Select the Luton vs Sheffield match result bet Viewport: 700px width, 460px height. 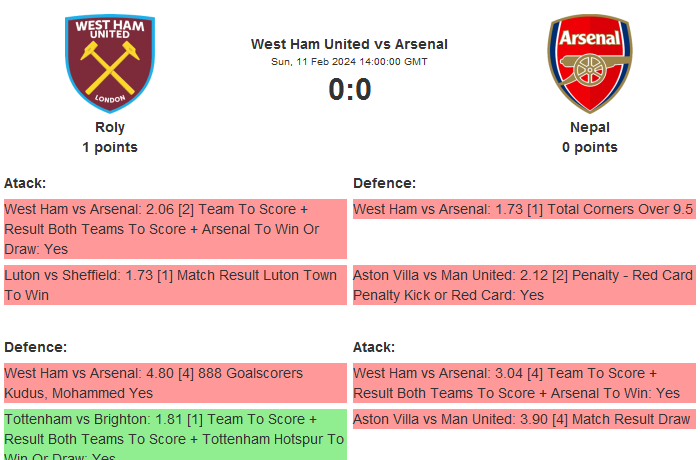[175, 285]
